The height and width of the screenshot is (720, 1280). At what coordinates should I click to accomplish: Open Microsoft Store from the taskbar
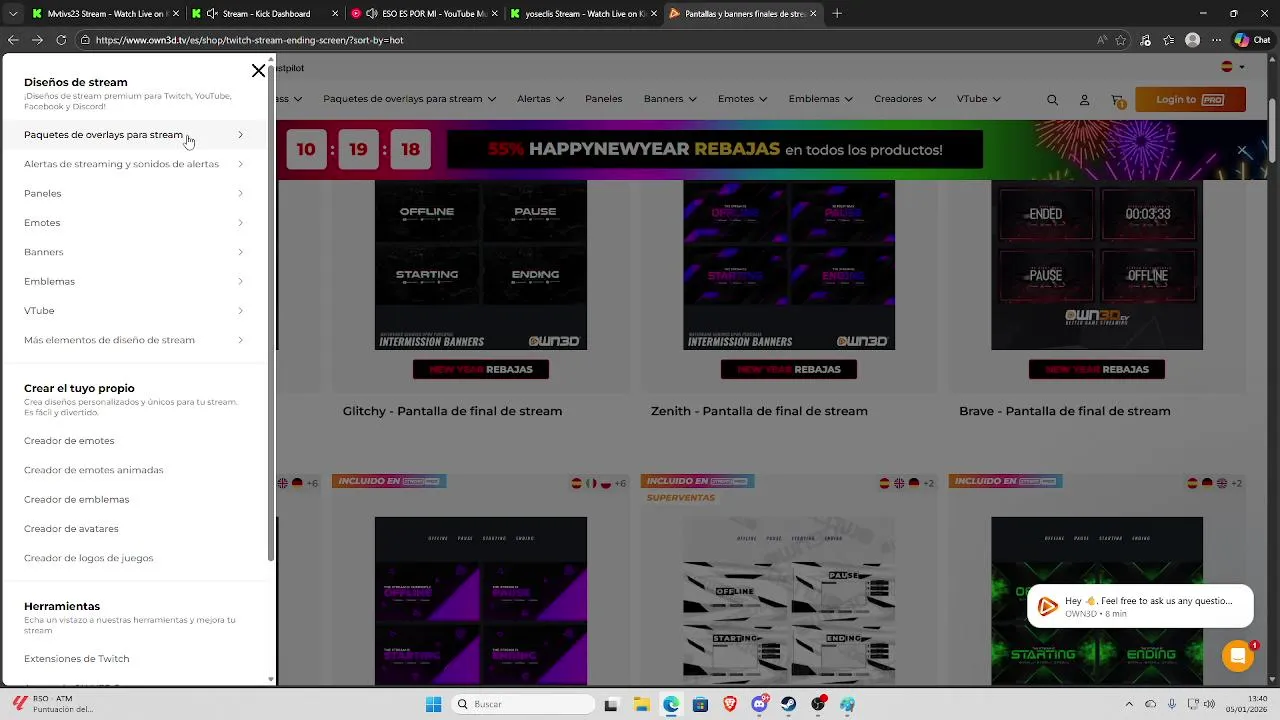click(700, 704)
